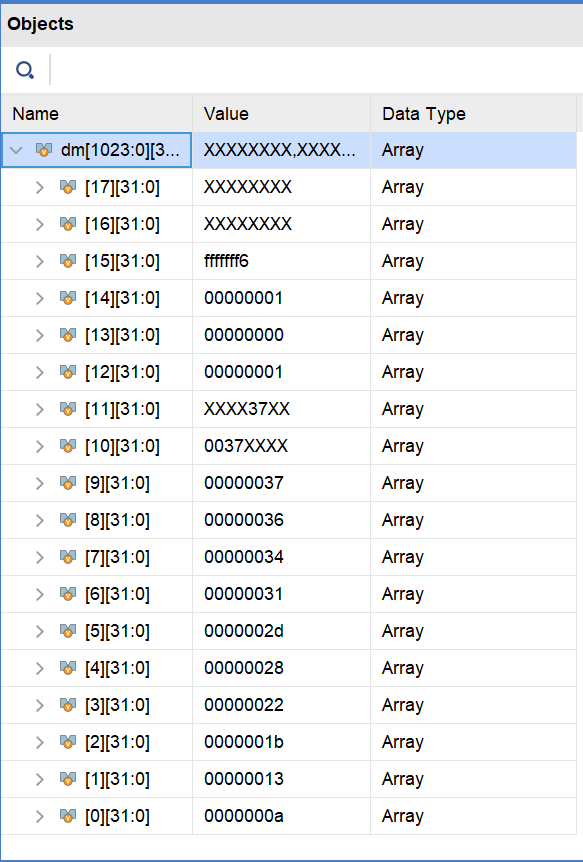
Task: Expand element [10][31:0] bits
Action: (x=40, y=446)
